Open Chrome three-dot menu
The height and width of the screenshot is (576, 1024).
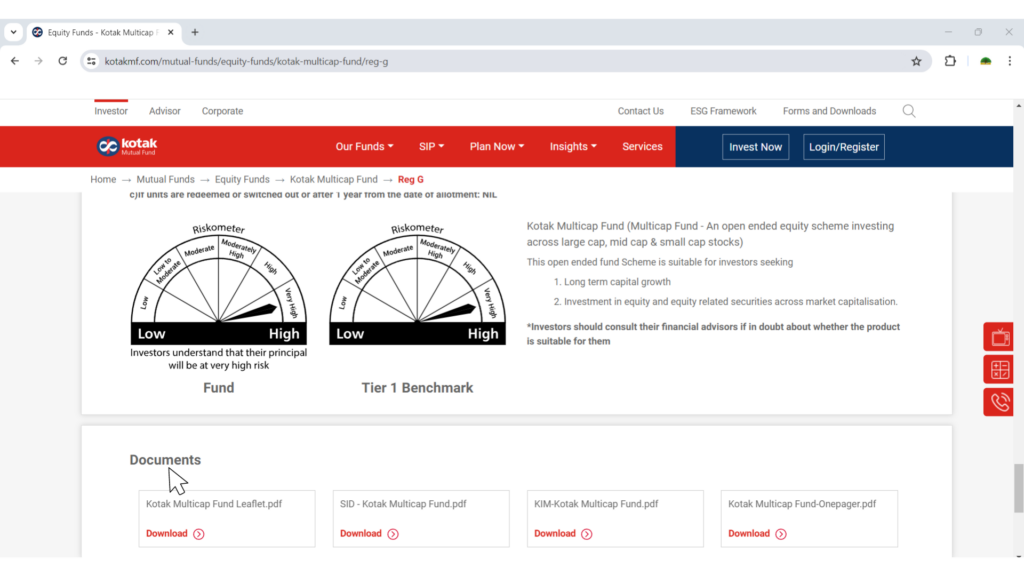[1010, 61]
